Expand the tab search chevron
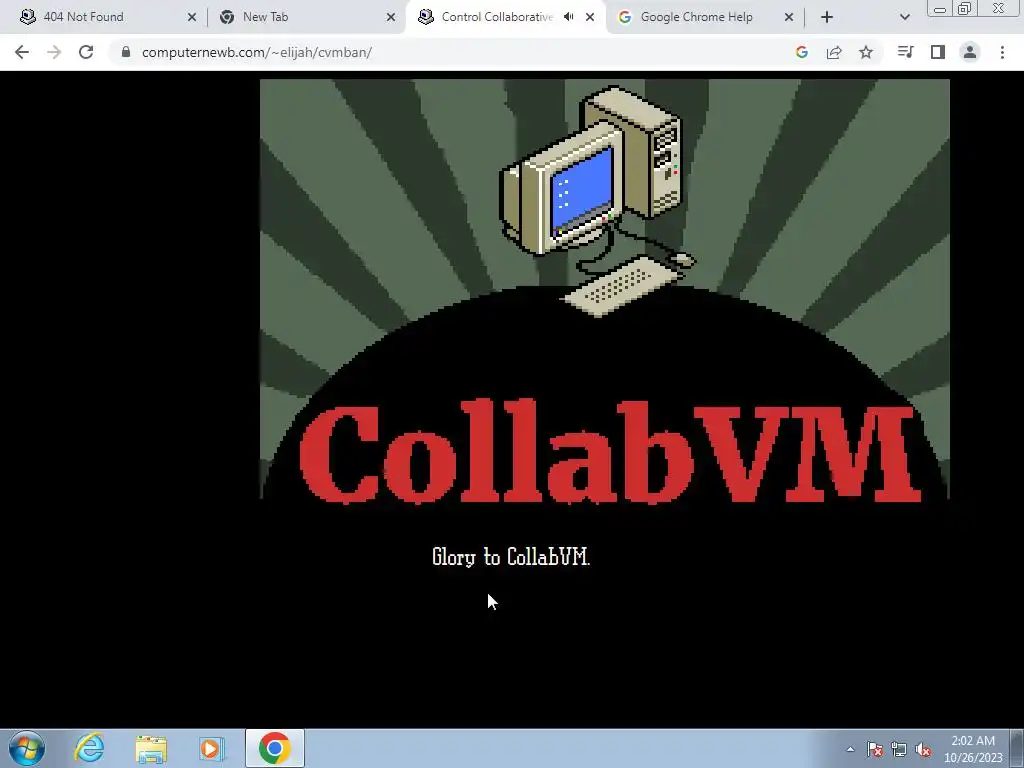This screenshot has width=1024, height=768. 904,17
